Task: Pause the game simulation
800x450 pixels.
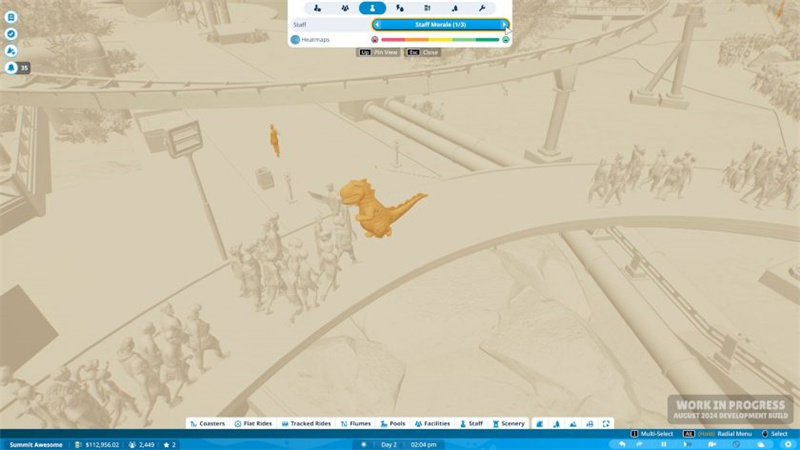Action: pyautogui.click(x=664, y=444)
